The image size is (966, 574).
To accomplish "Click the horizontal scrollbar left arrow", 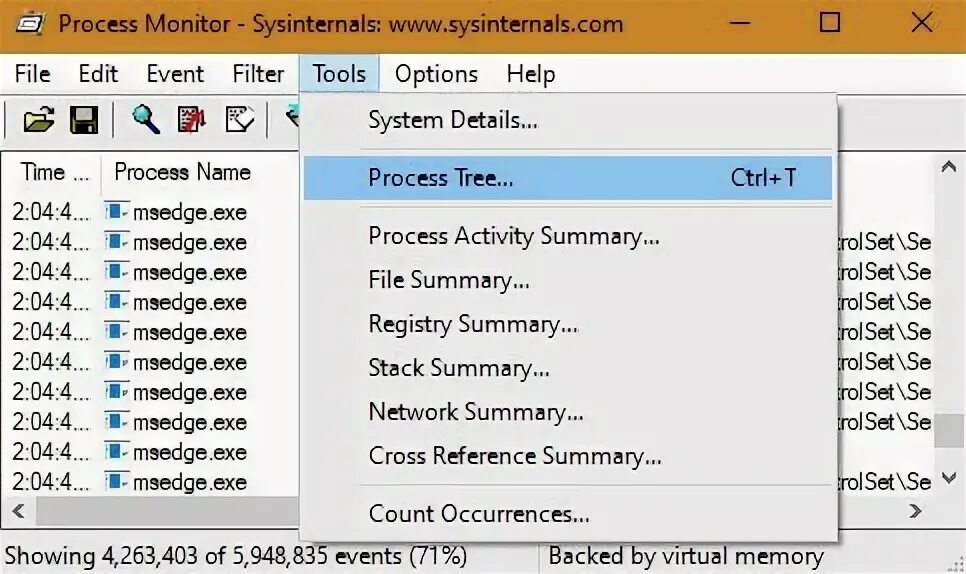I will click(17, 511).
